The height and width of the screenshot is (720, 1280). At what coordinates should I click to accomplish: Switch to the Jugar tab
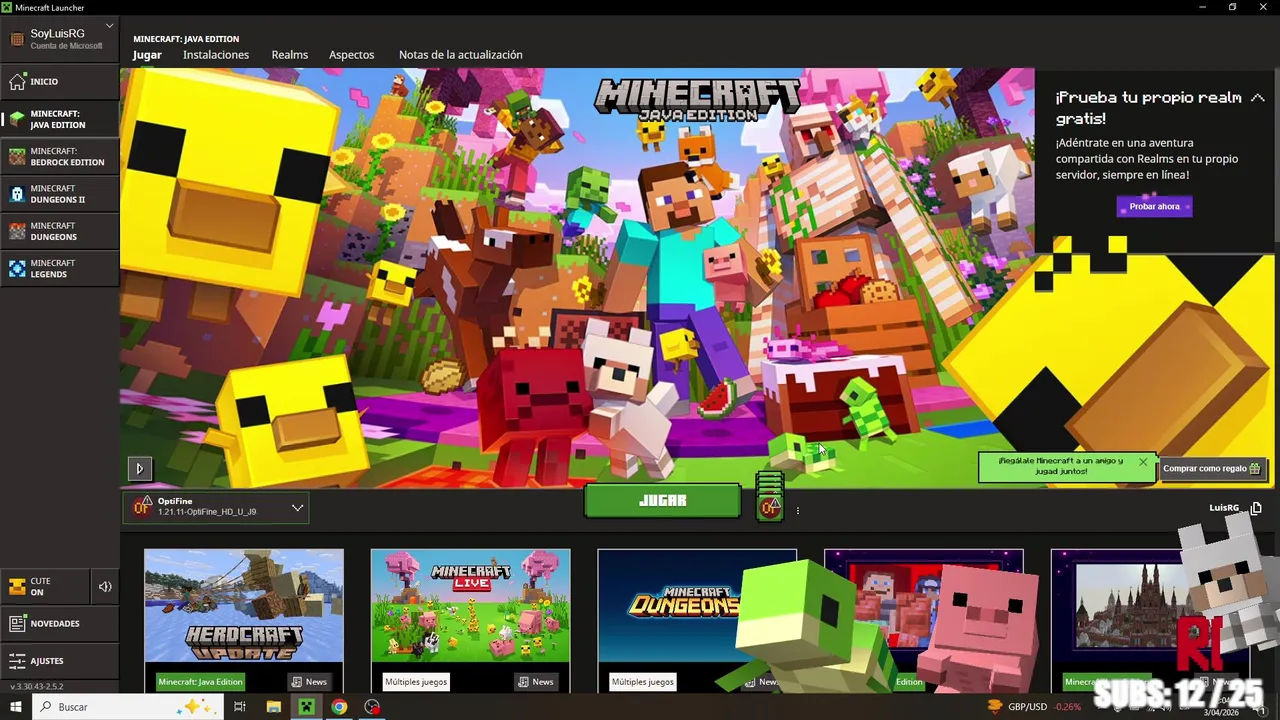(147, 55)
